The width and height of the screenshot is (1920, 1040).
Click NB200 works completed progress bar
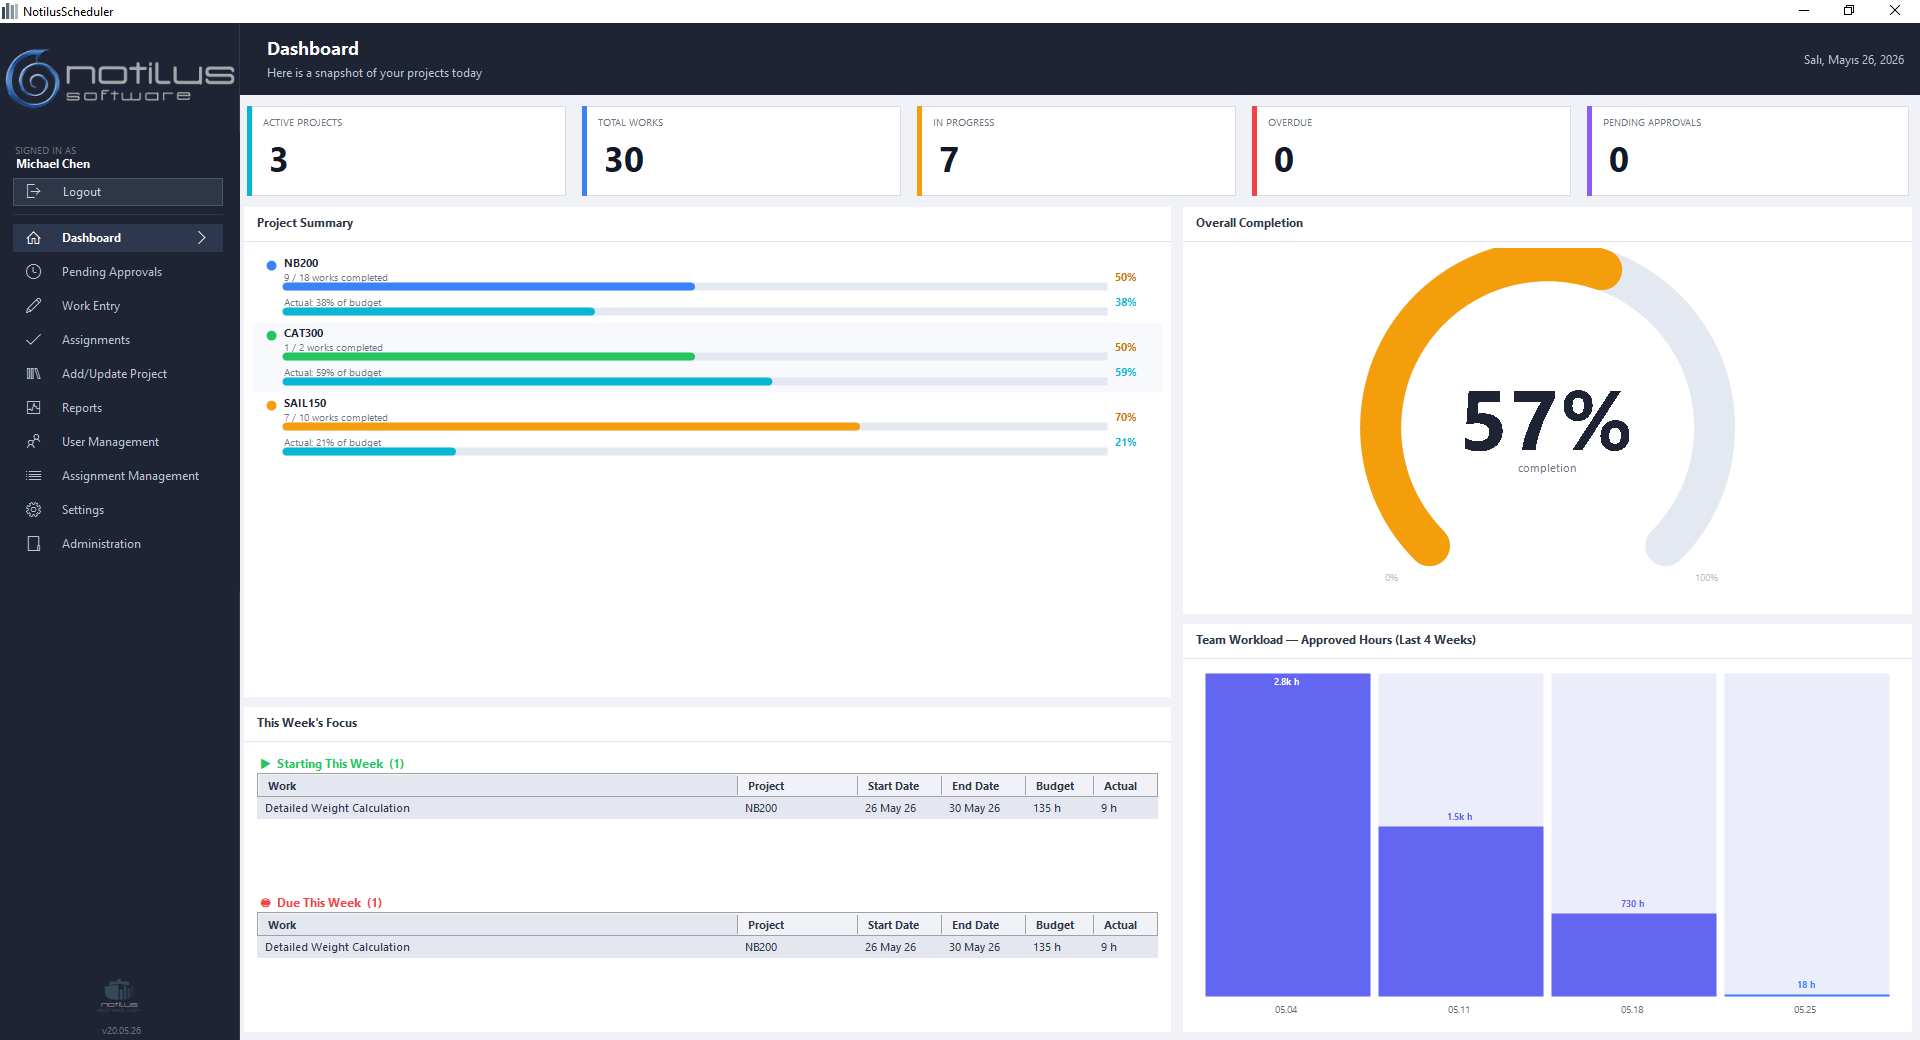pyautogui.click(x=695, y=287)
